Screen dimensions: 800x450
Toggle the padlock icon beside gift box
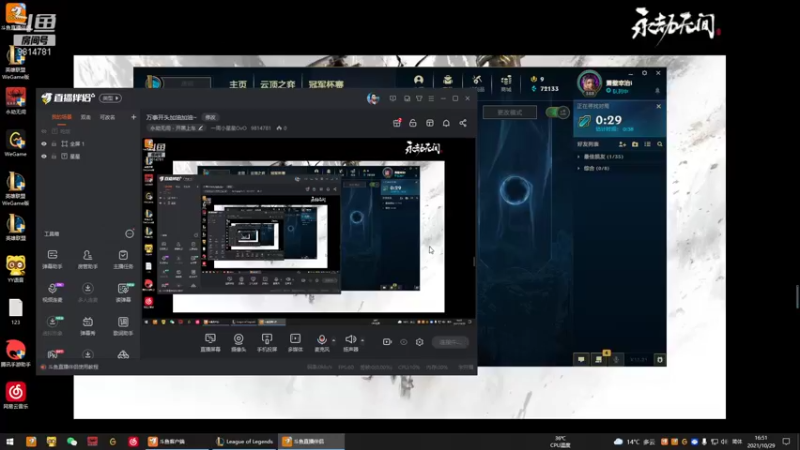(413, 123)
